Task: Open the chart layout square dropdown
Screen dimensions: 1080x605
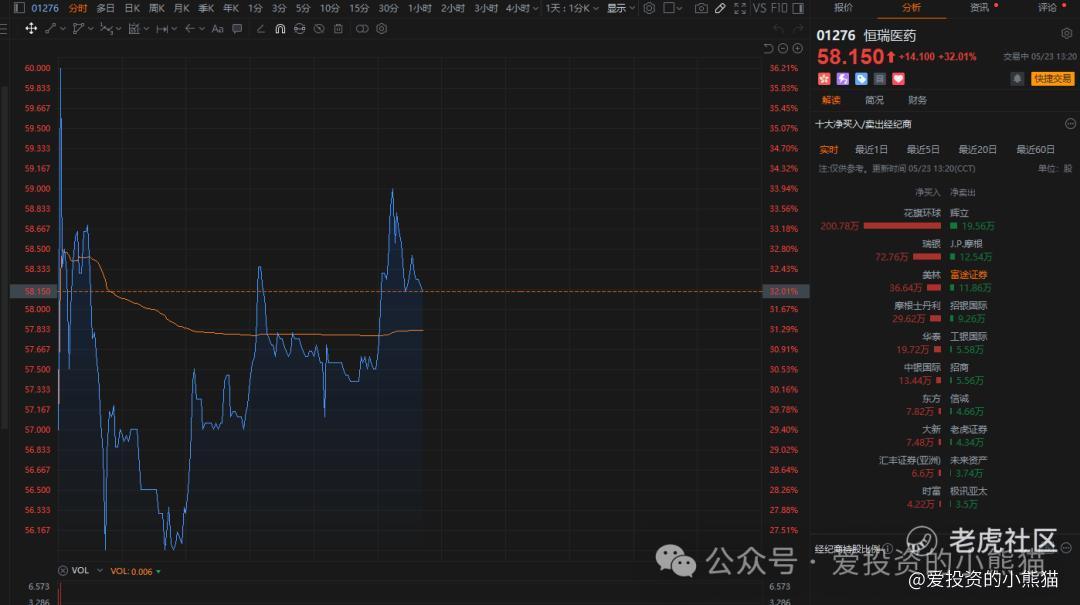Action: click(x=673, y=8)
